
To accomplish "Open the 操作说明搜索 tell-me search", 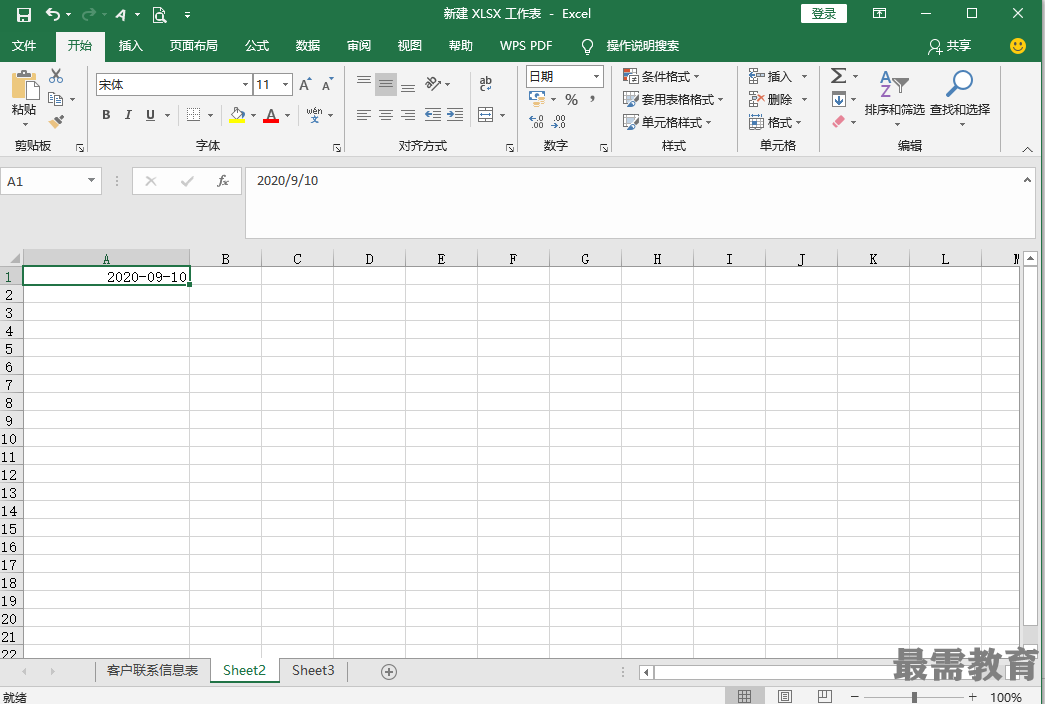I will pos(630,45).
